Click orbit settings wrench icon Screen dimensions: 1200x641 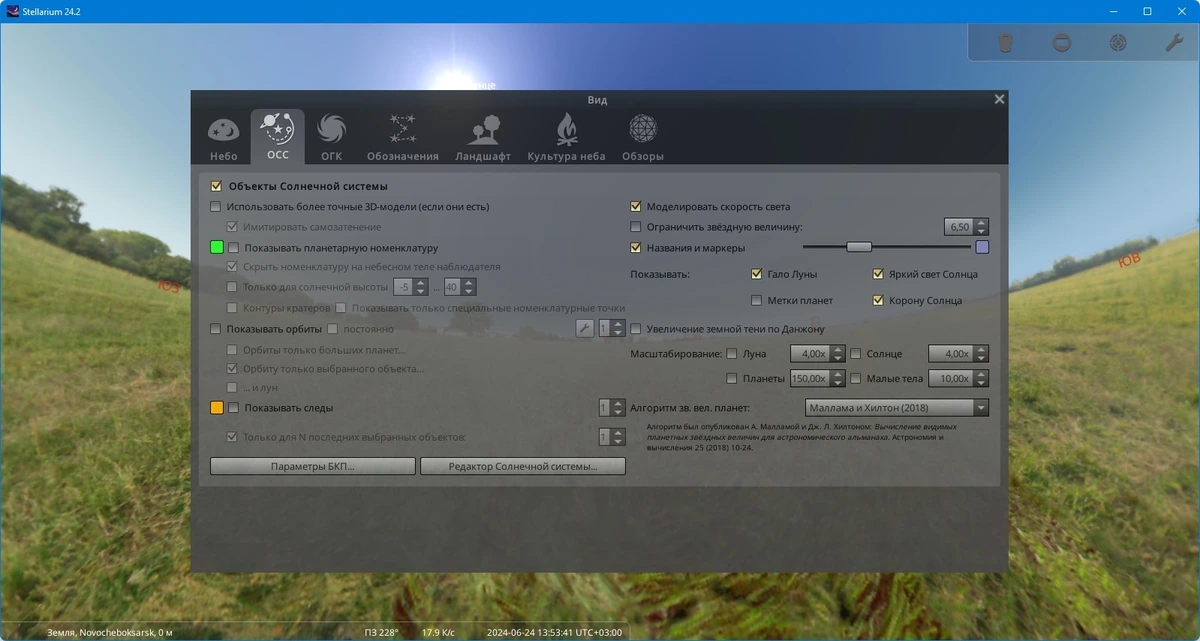point(585,328)
